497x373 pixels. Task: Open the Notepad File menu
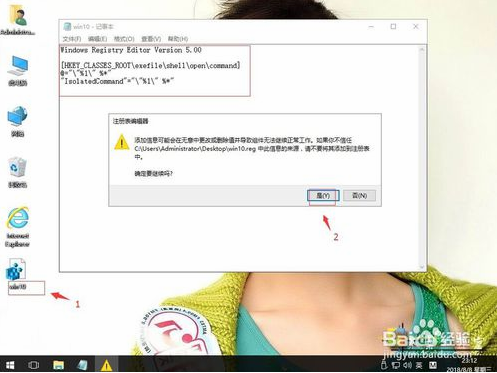tap(72, 39)
